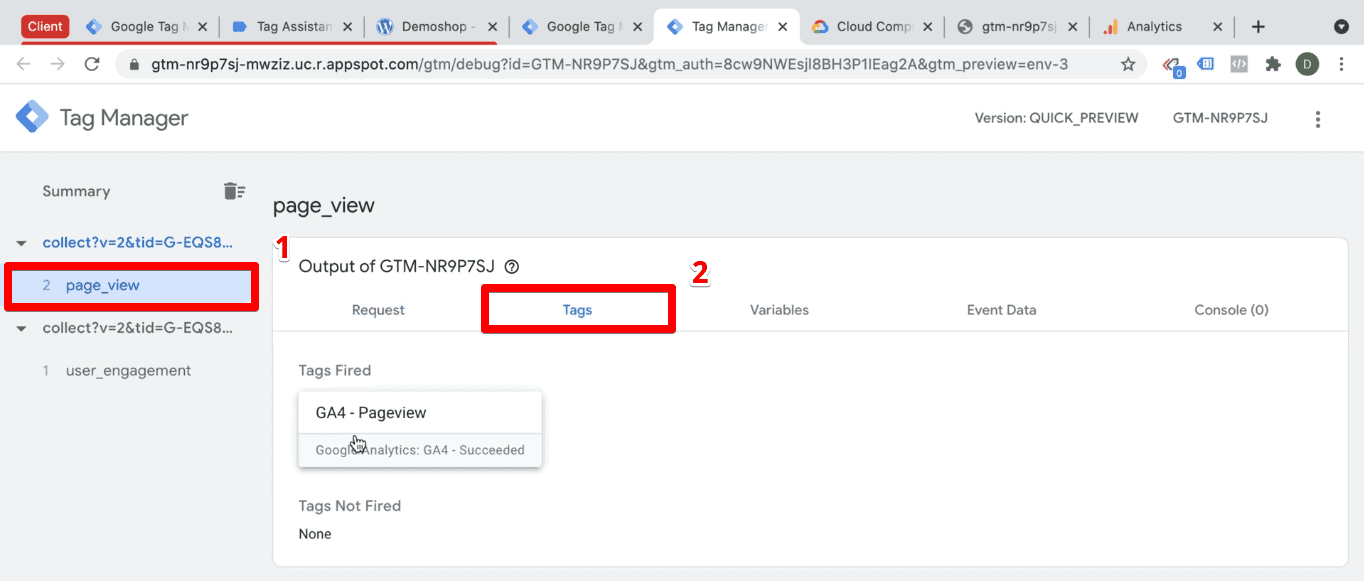1364x581 pixels.
Task: Click the user_engagement summary entry
Action: 130,370
